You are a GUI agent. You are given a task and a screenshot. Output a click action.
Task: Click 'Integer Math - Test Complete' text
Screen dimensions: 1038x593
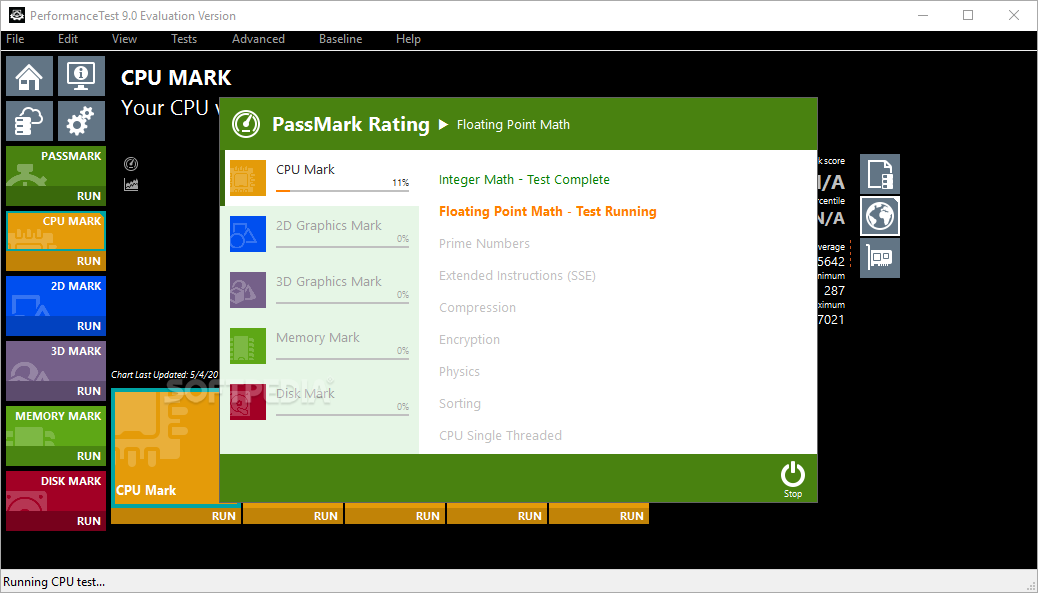(524, 179)
